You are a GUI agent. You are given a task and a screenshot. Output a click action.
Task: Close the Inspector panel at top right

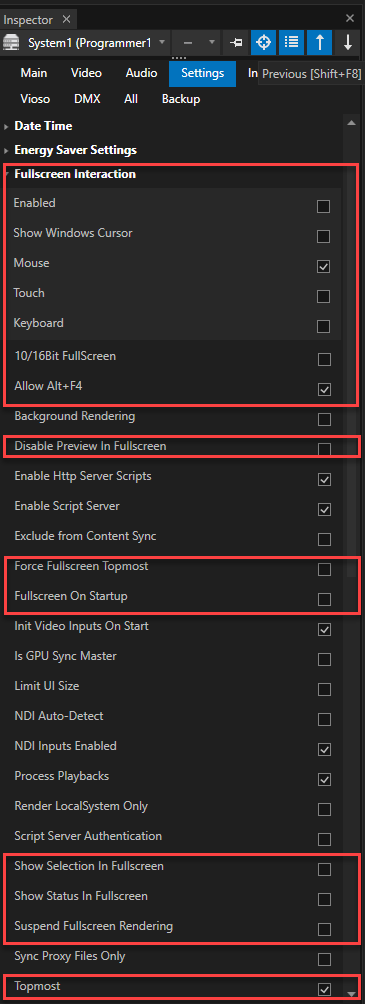(350, 19)
